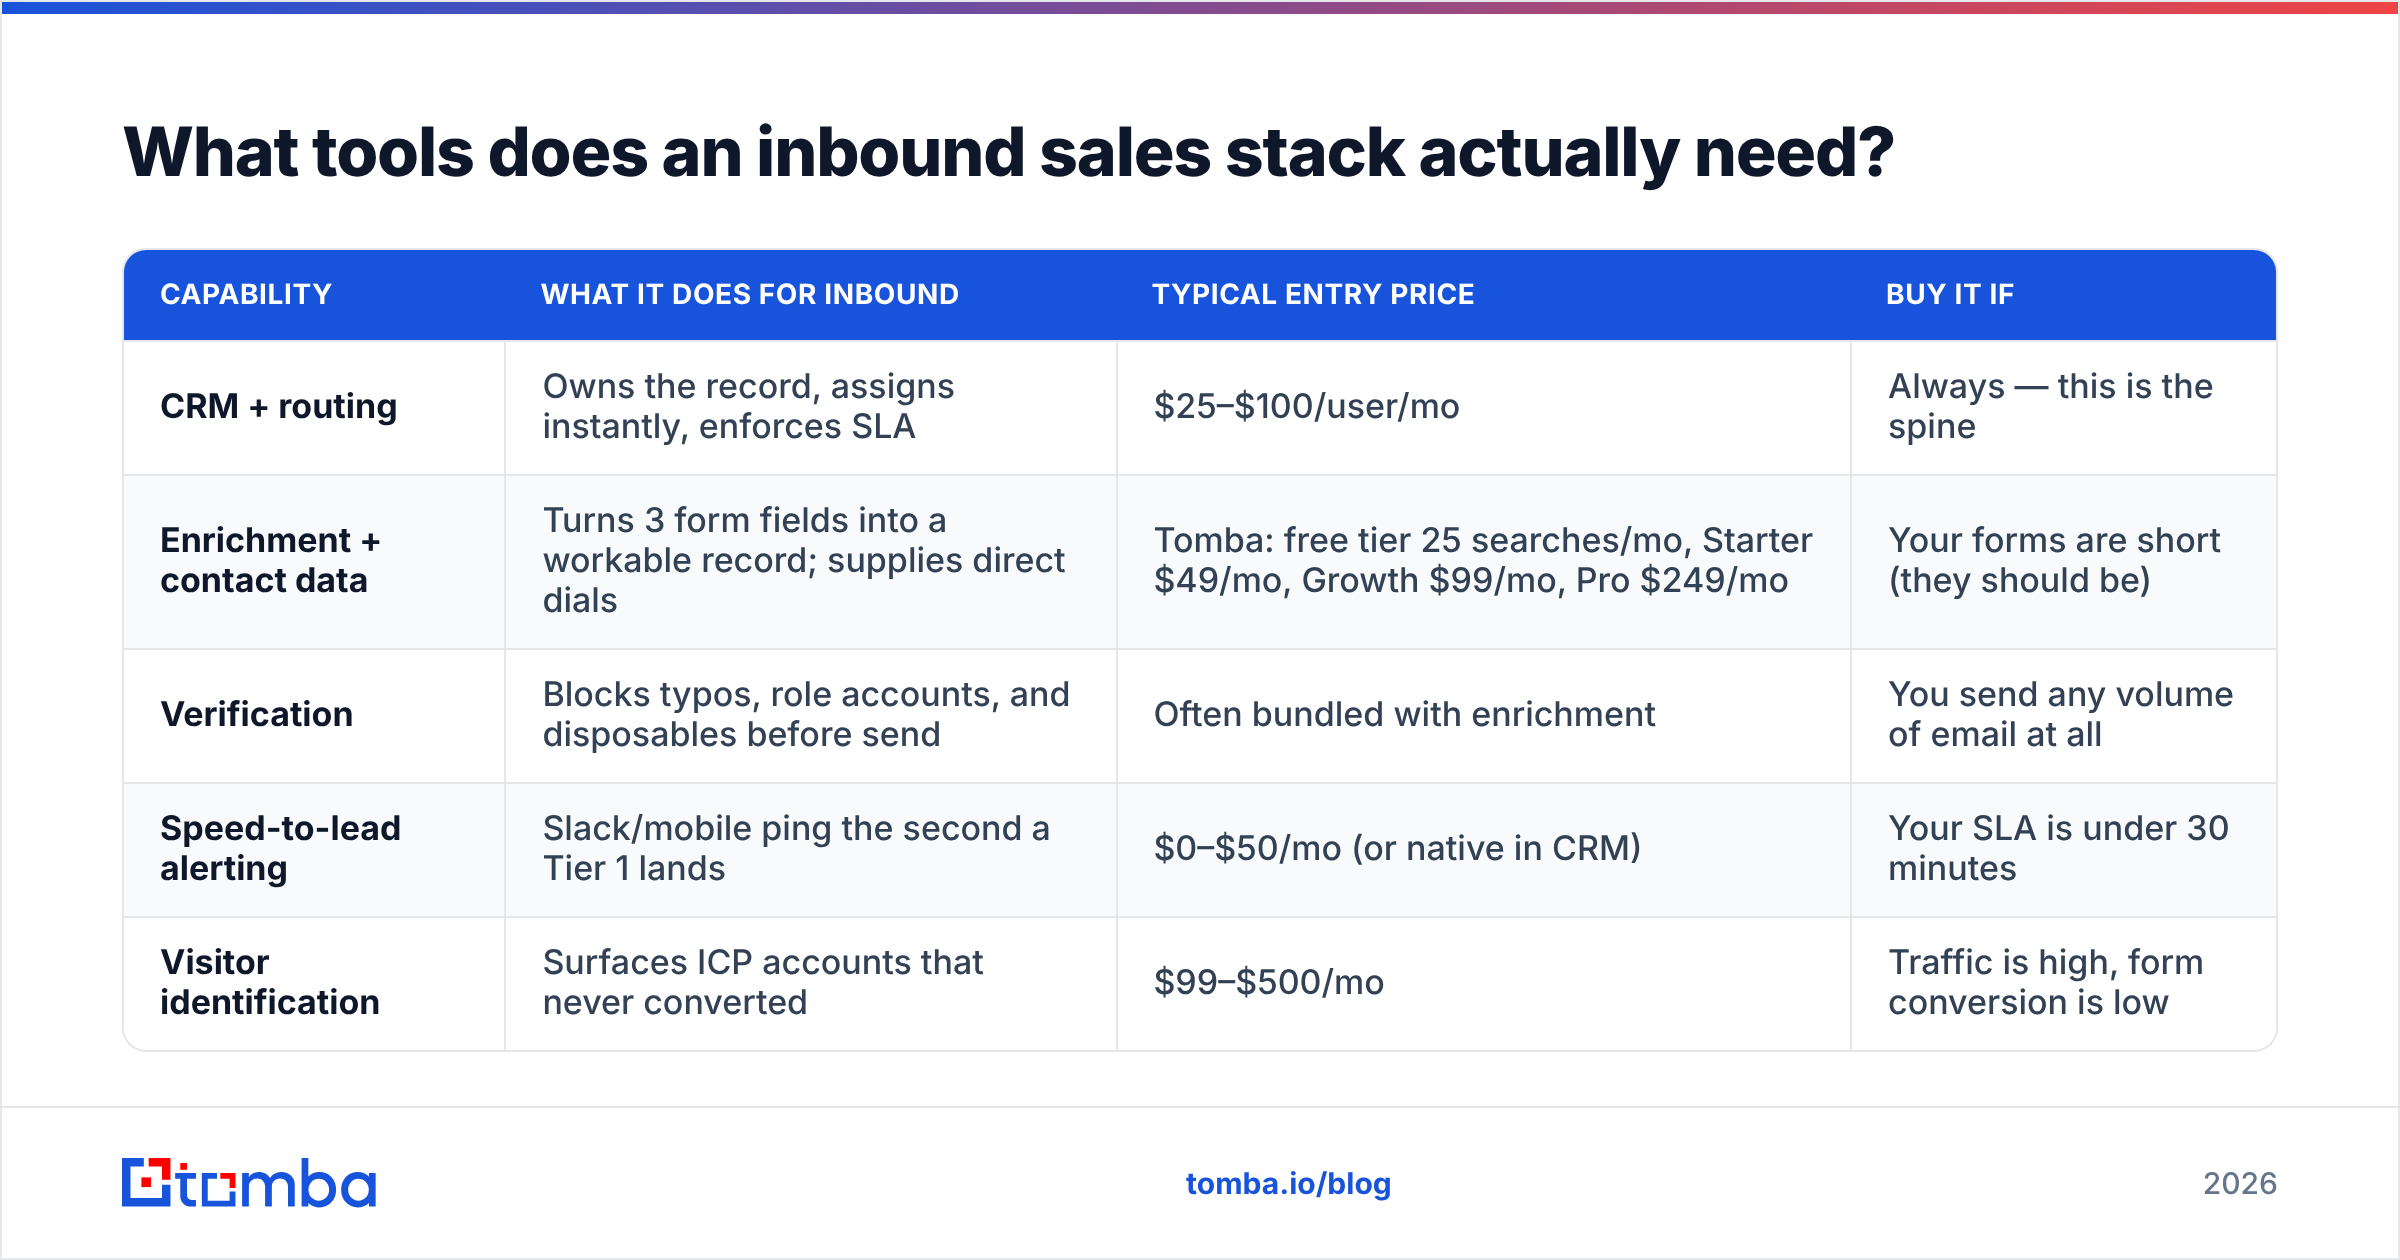Click the title 'What tools does an inbound sales stack actually need?'
Screen dimensions: 2400x1260
tap(1008, 153)
